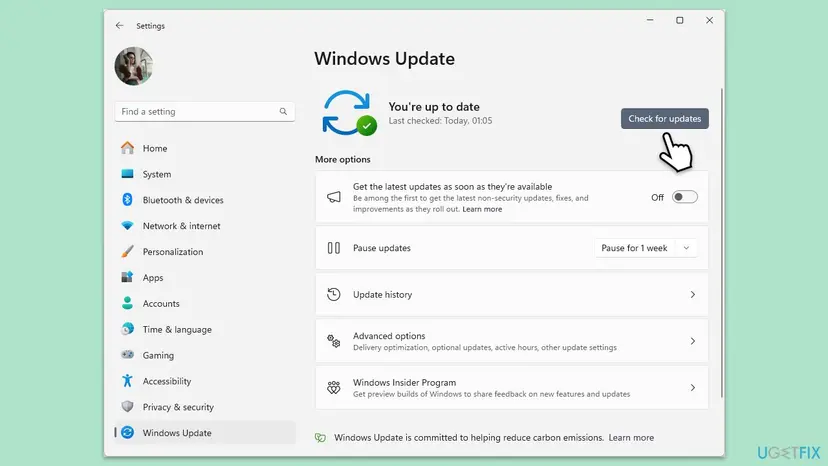Viewport: 828px width, 466px height.
Task: Click the megaphone icon for latest updates
Action: coord(334,197)
